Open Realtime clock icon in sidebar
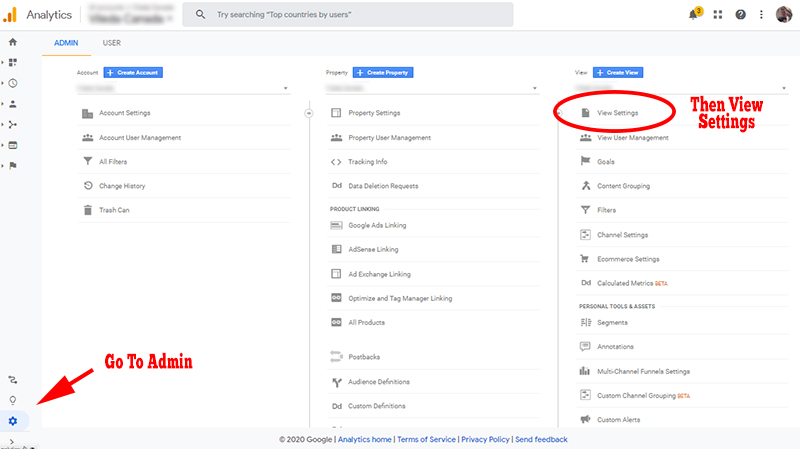Image resolution: width=800 pixels, height=449 pixels. (13, 83)
